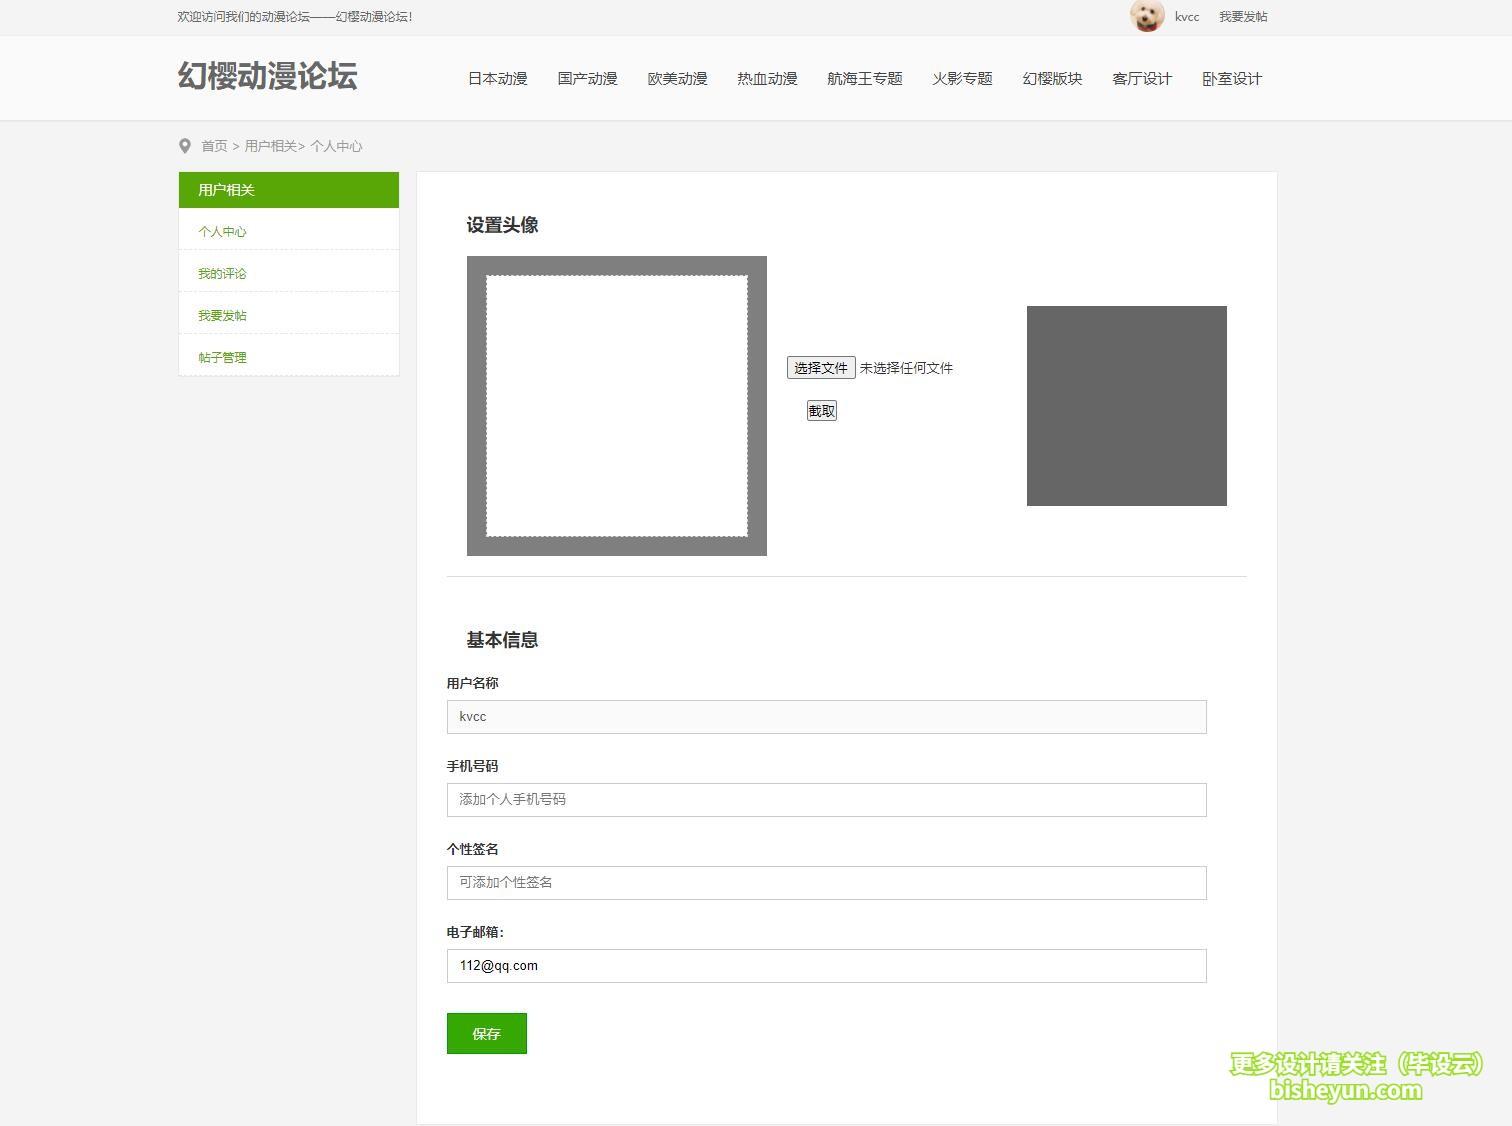
Task: Click the gray avatar preview box
Action: click(x=1127, y=406)
